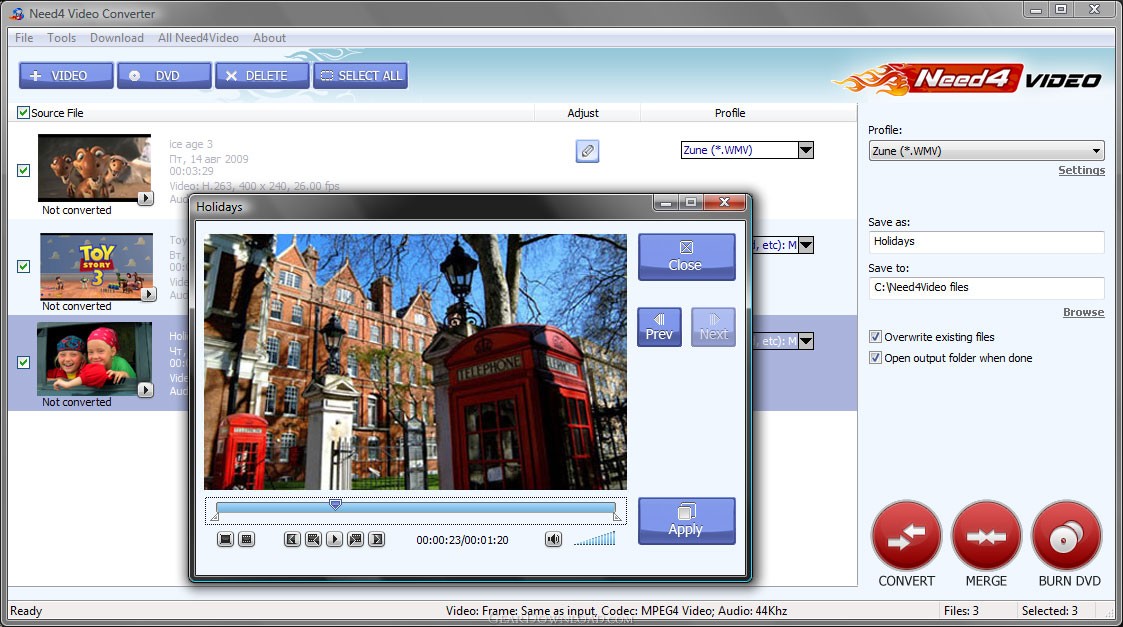This screenshot has width=1123, height=627.
Task: Open the adjust (edit) icon for ice age 3
Action: (587, 150)
